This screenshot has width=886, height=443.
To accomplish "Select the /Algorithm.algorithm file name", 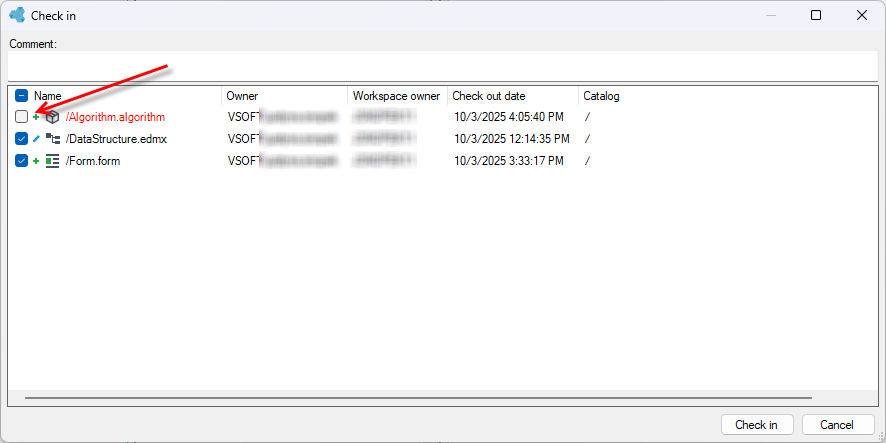I will (x=115, y=117).
